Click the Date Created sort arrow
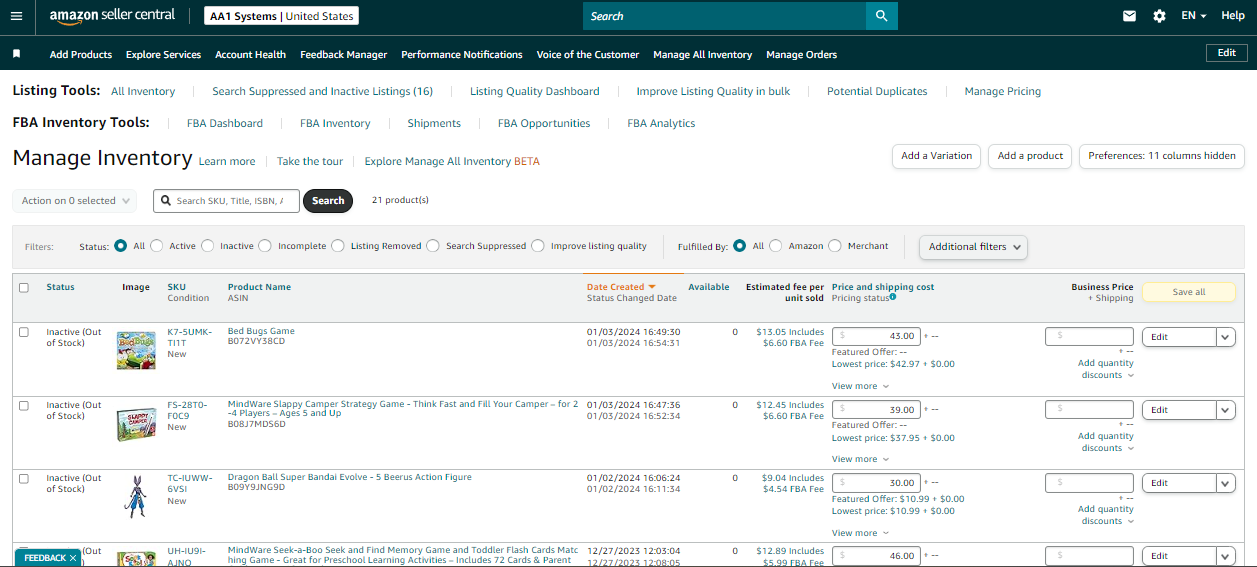Viewport: 1257px width, 567px height. (652, 287)
